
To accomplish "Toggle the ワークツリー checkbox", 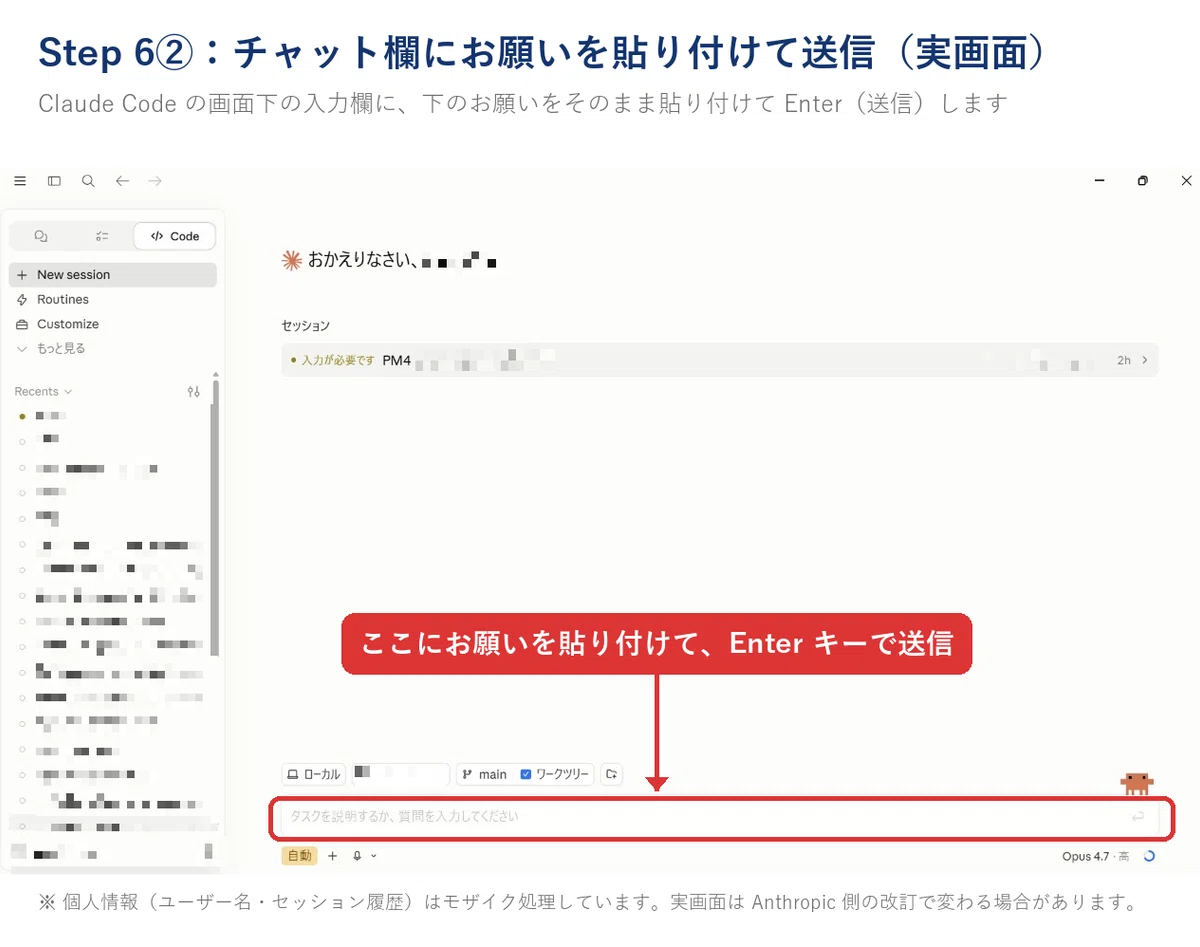I will pos(526,774).
